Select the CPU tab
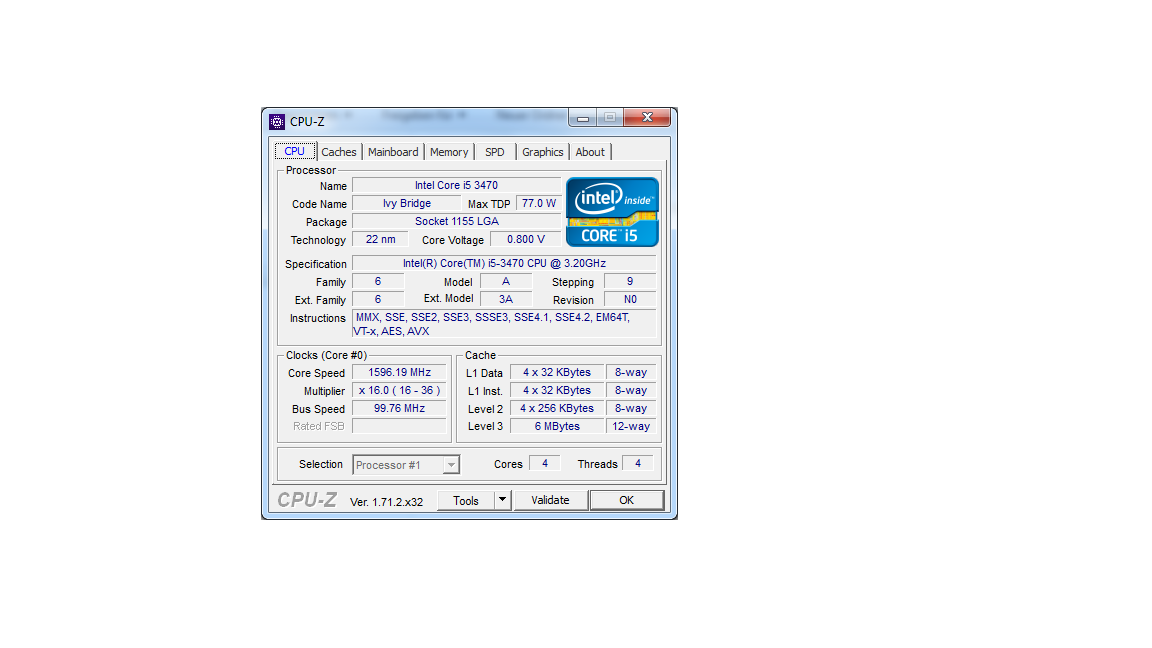 [295, 151]
